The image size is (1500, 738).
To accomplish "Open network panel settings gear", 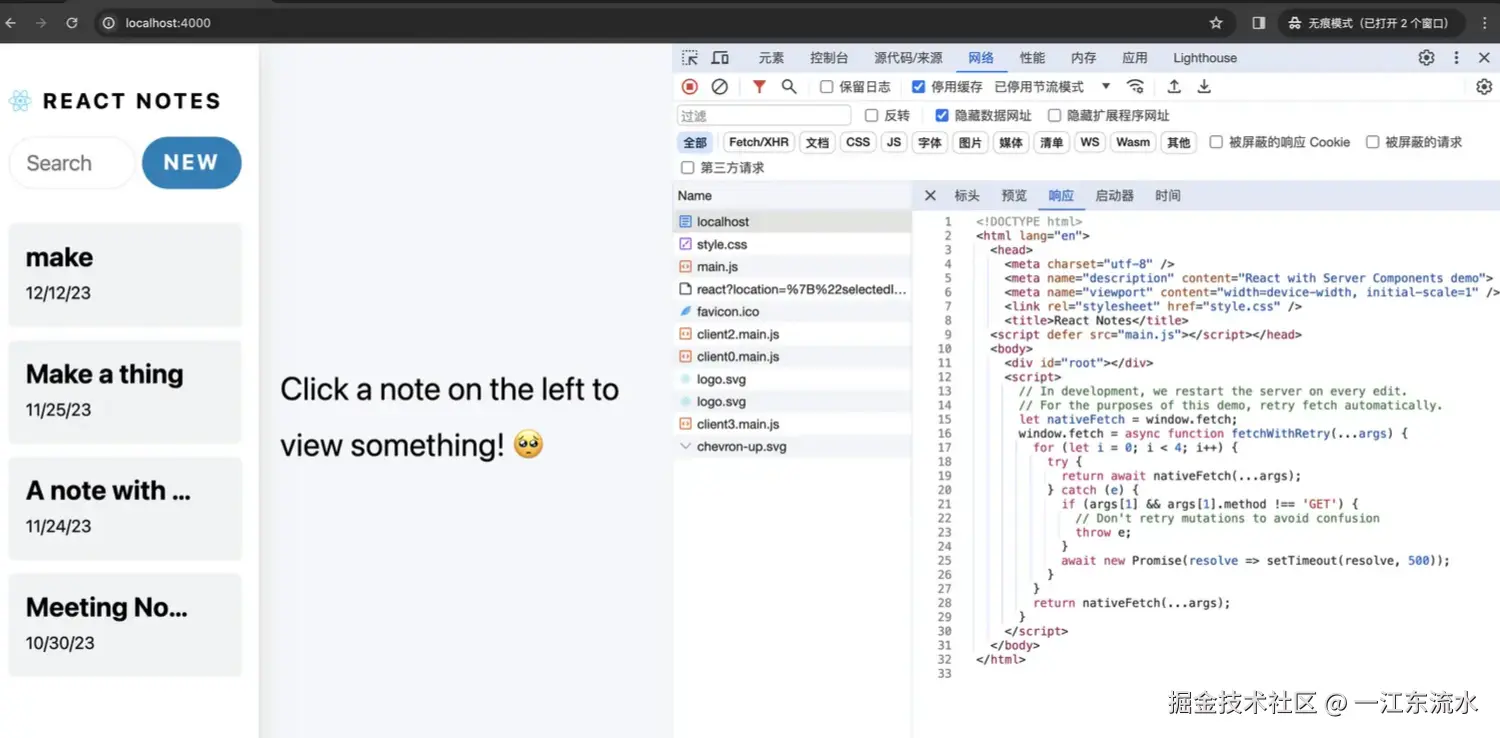I will (1484, 87).
